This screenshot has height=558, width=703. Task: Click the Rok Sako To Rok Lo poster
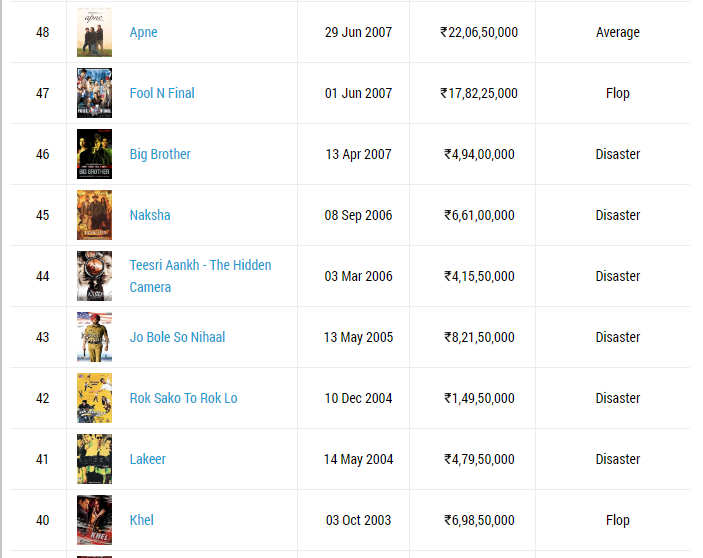(94, 398)
